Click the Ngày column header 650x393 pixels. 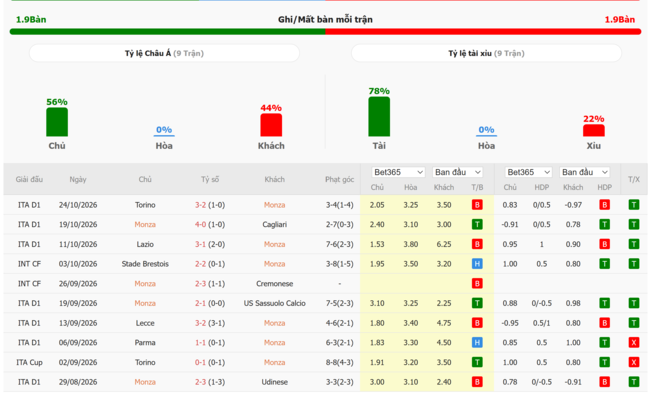click(78, 180)
